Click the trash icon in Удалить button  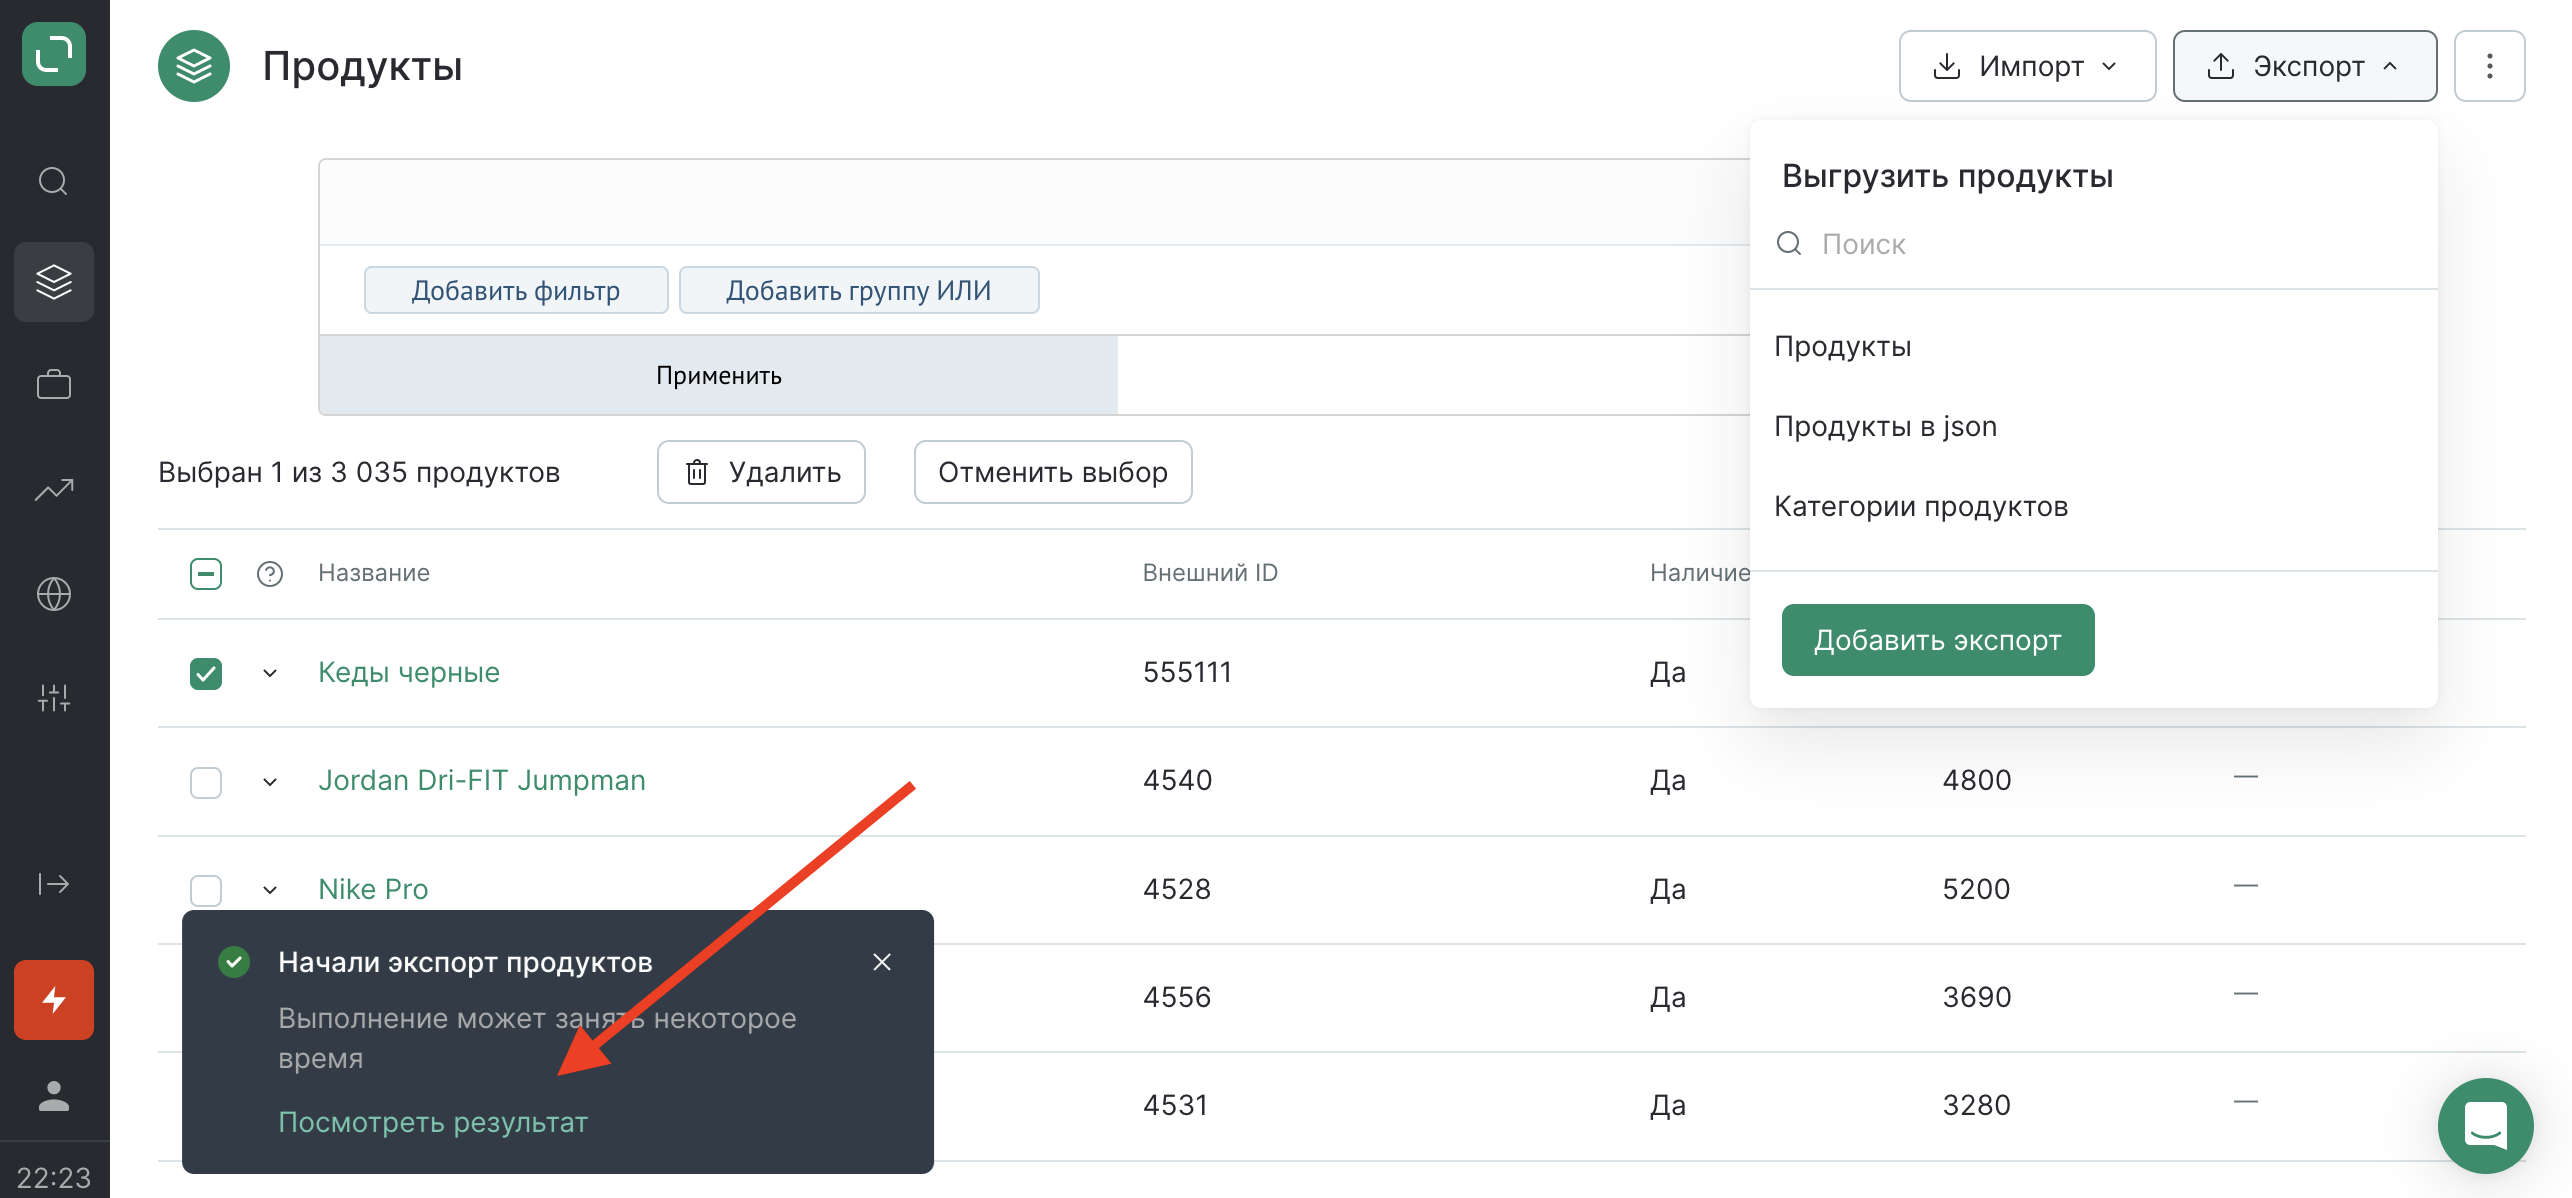[x=697, y=472]
